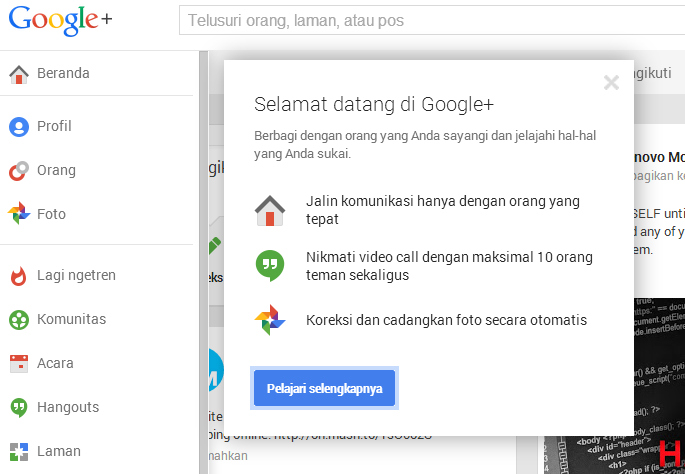
Task: Click the photos pinwheel icon inside dialog
Action: (270, 320)
